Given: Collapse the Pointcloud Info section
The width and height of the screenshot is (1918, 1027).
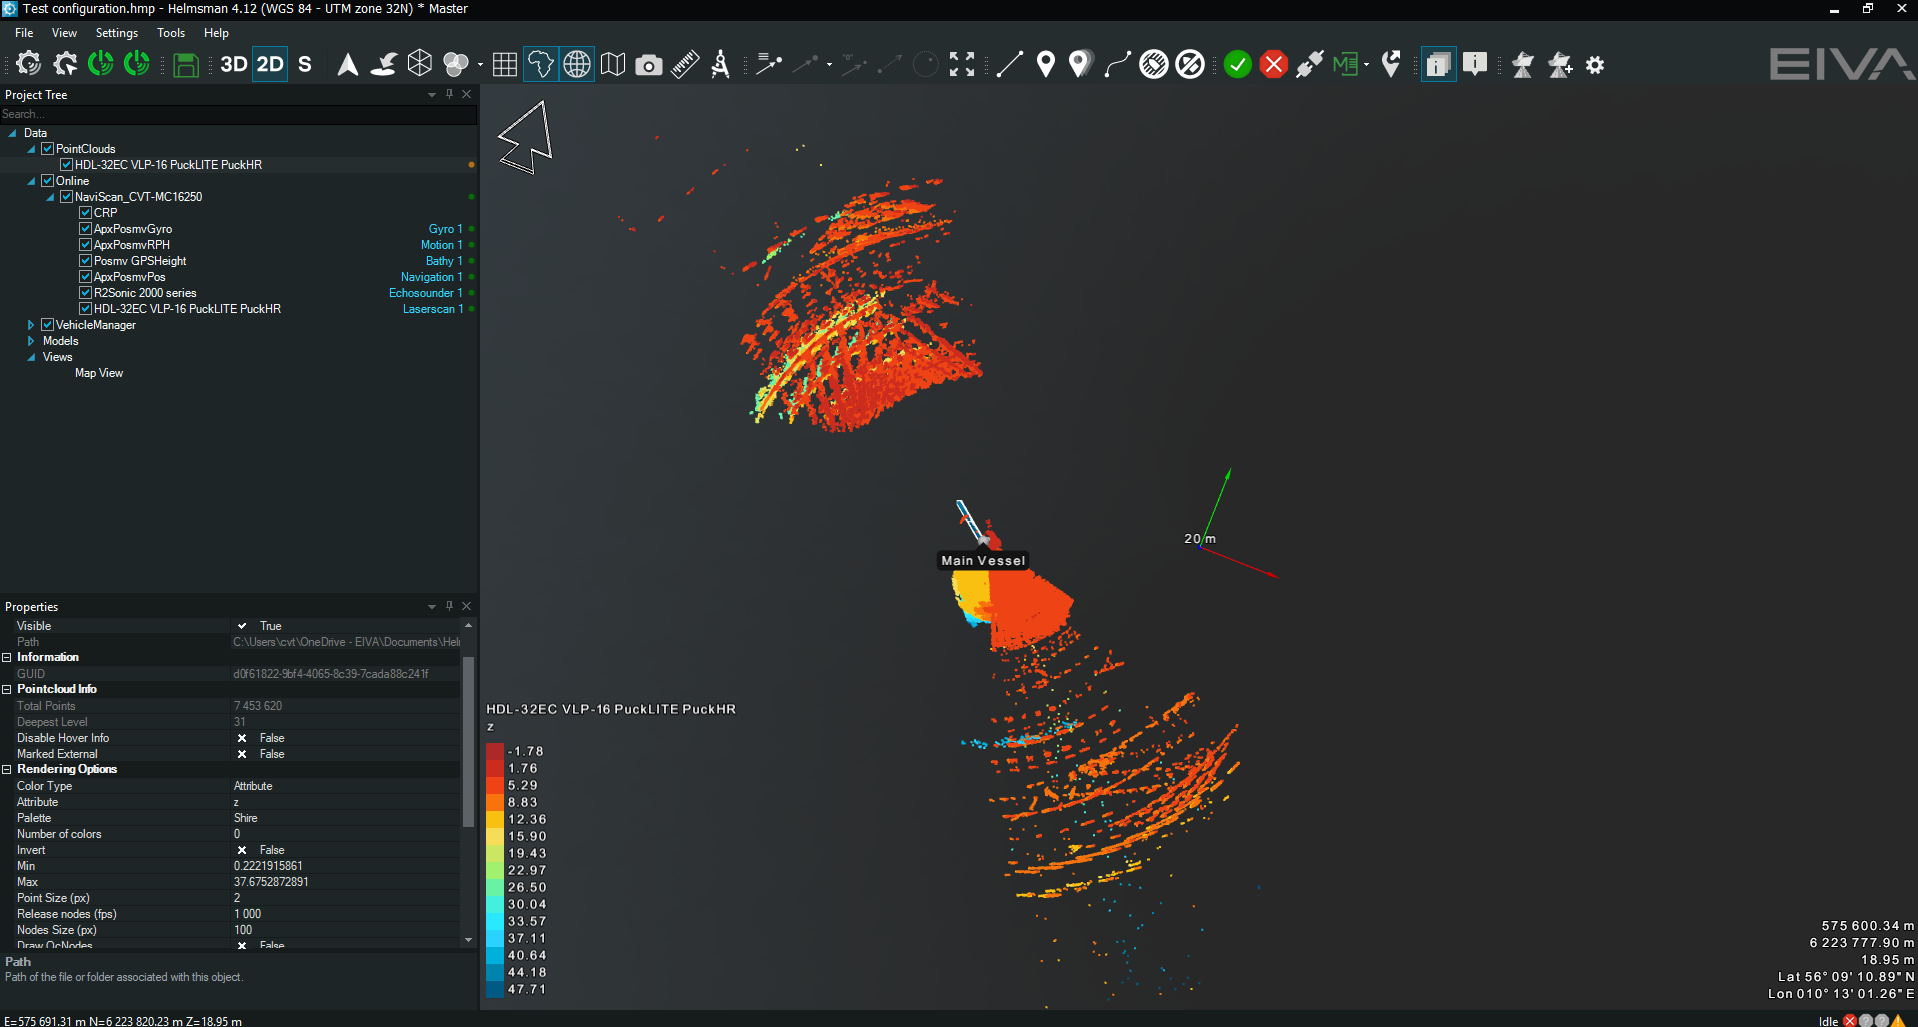Looking at the screenshot, I should 7,689.
